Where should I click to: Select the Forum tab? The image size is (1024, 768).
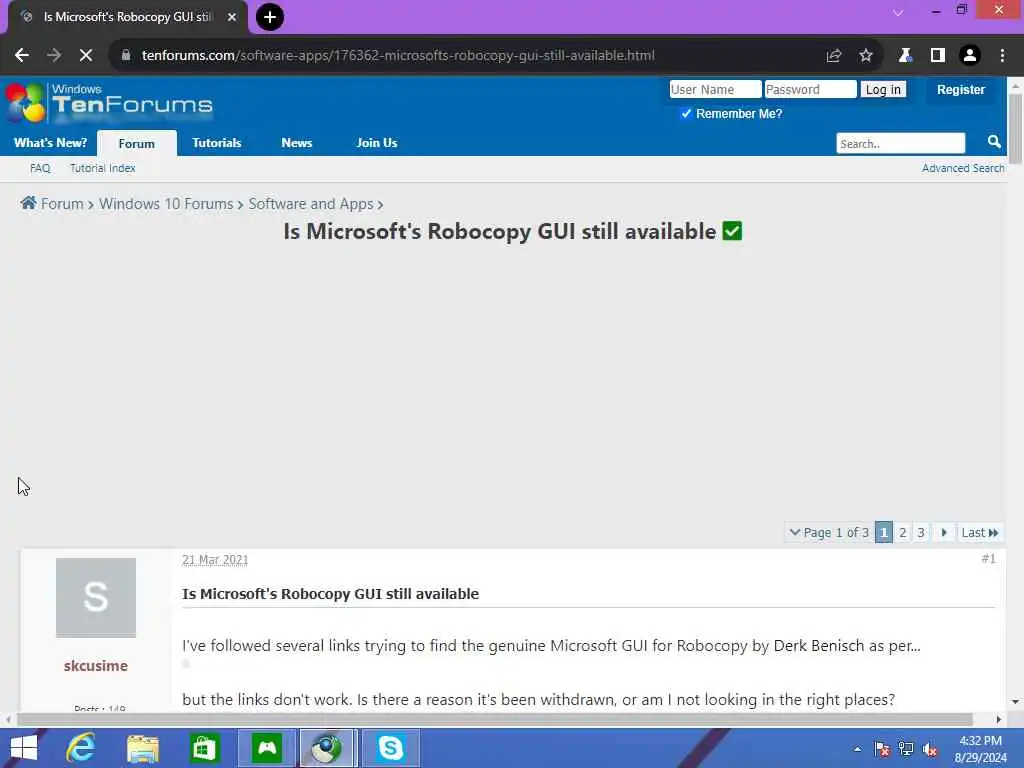(136, 144)
